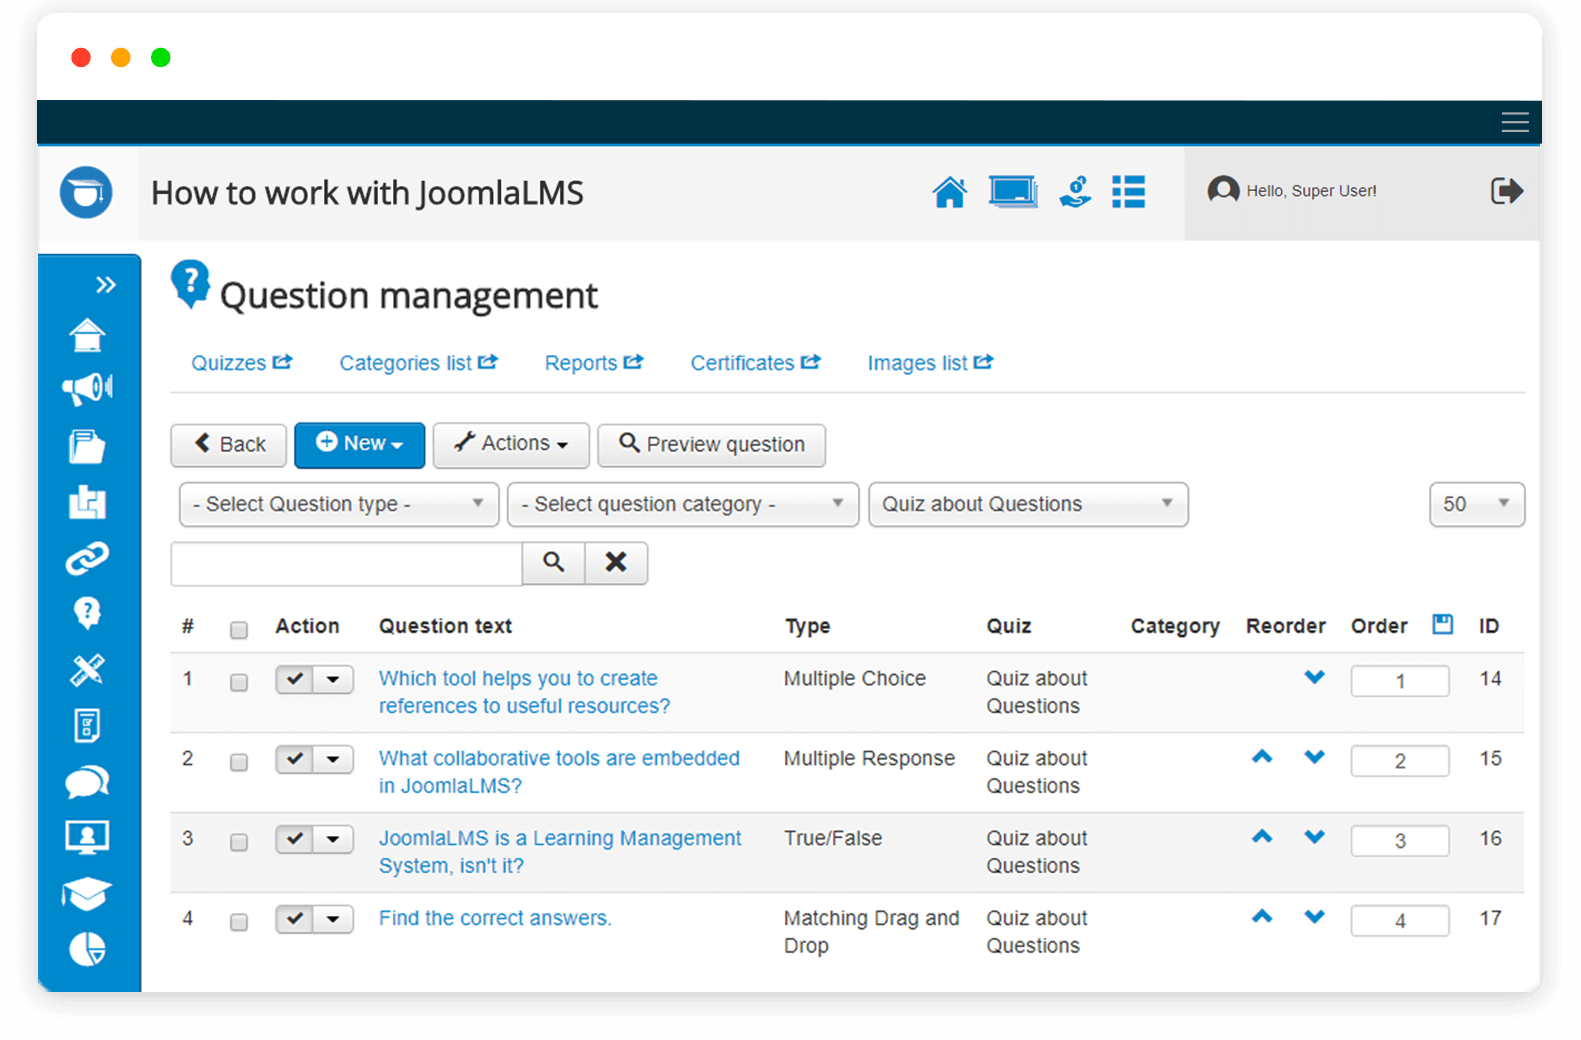Open Select question category dropdown
Image resolution: width=1581 pixels, height=1040 pixels.
pos(683,504)
